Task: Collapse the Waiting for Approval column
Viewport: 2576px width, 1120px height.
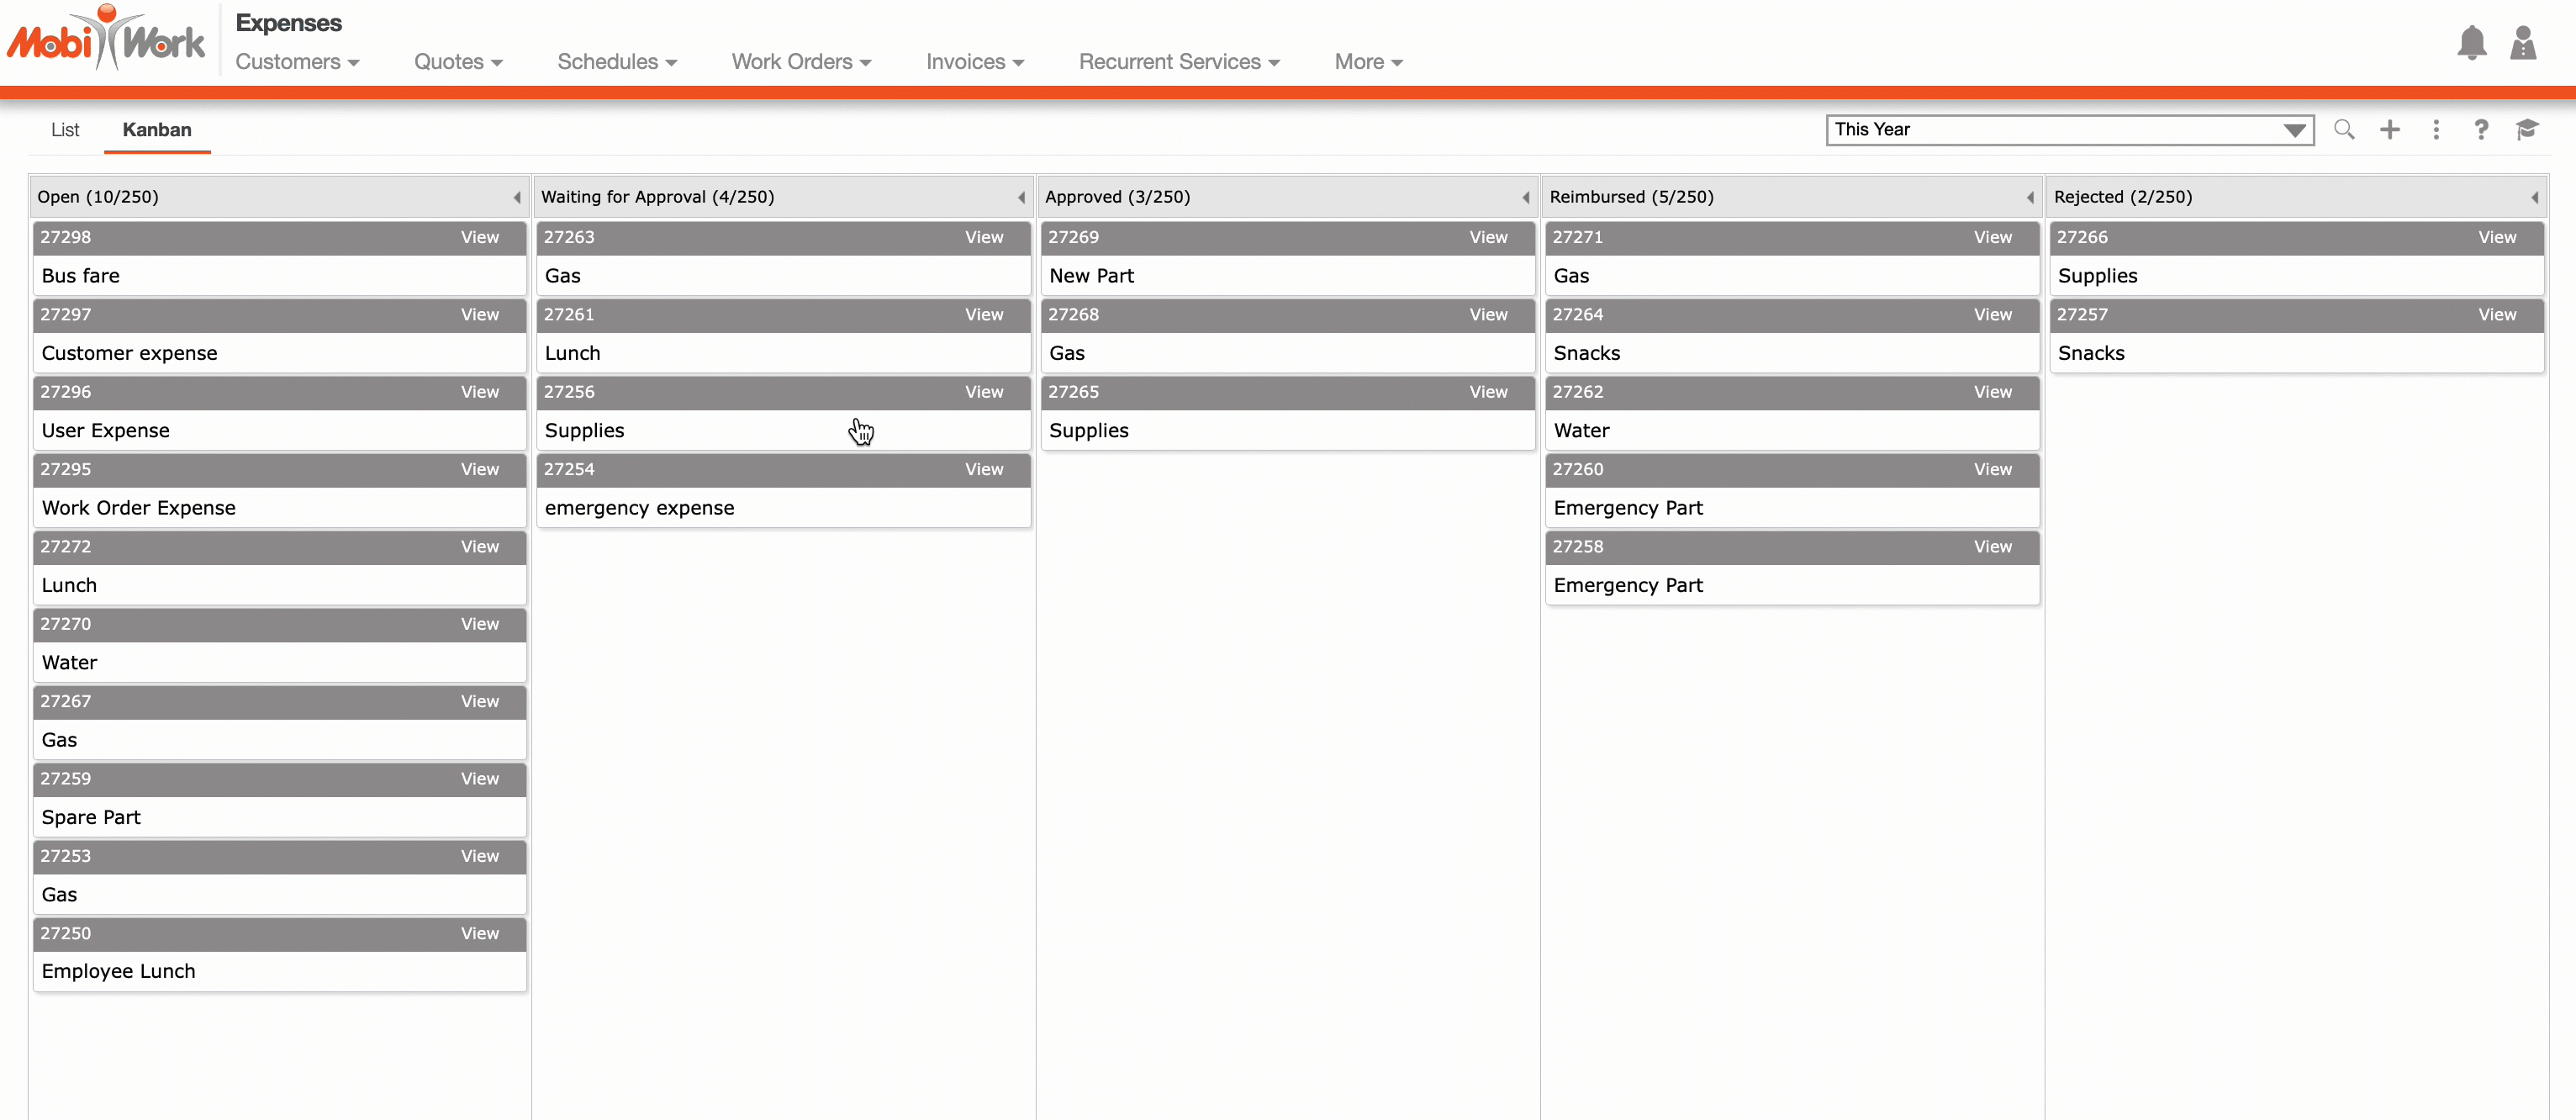Action: [1021, 198]
